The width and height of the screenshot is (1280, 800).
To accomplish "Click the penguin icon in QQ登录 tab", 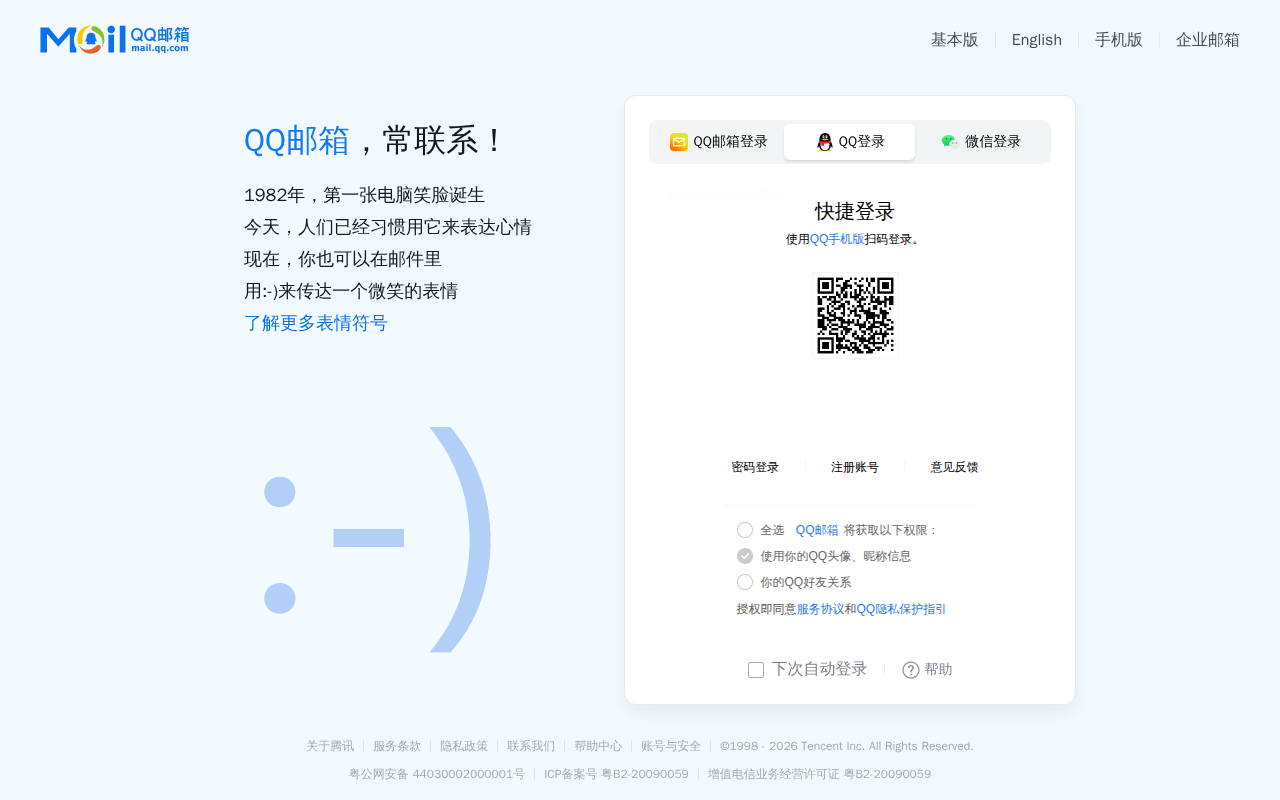I will (x=825, y=142).
